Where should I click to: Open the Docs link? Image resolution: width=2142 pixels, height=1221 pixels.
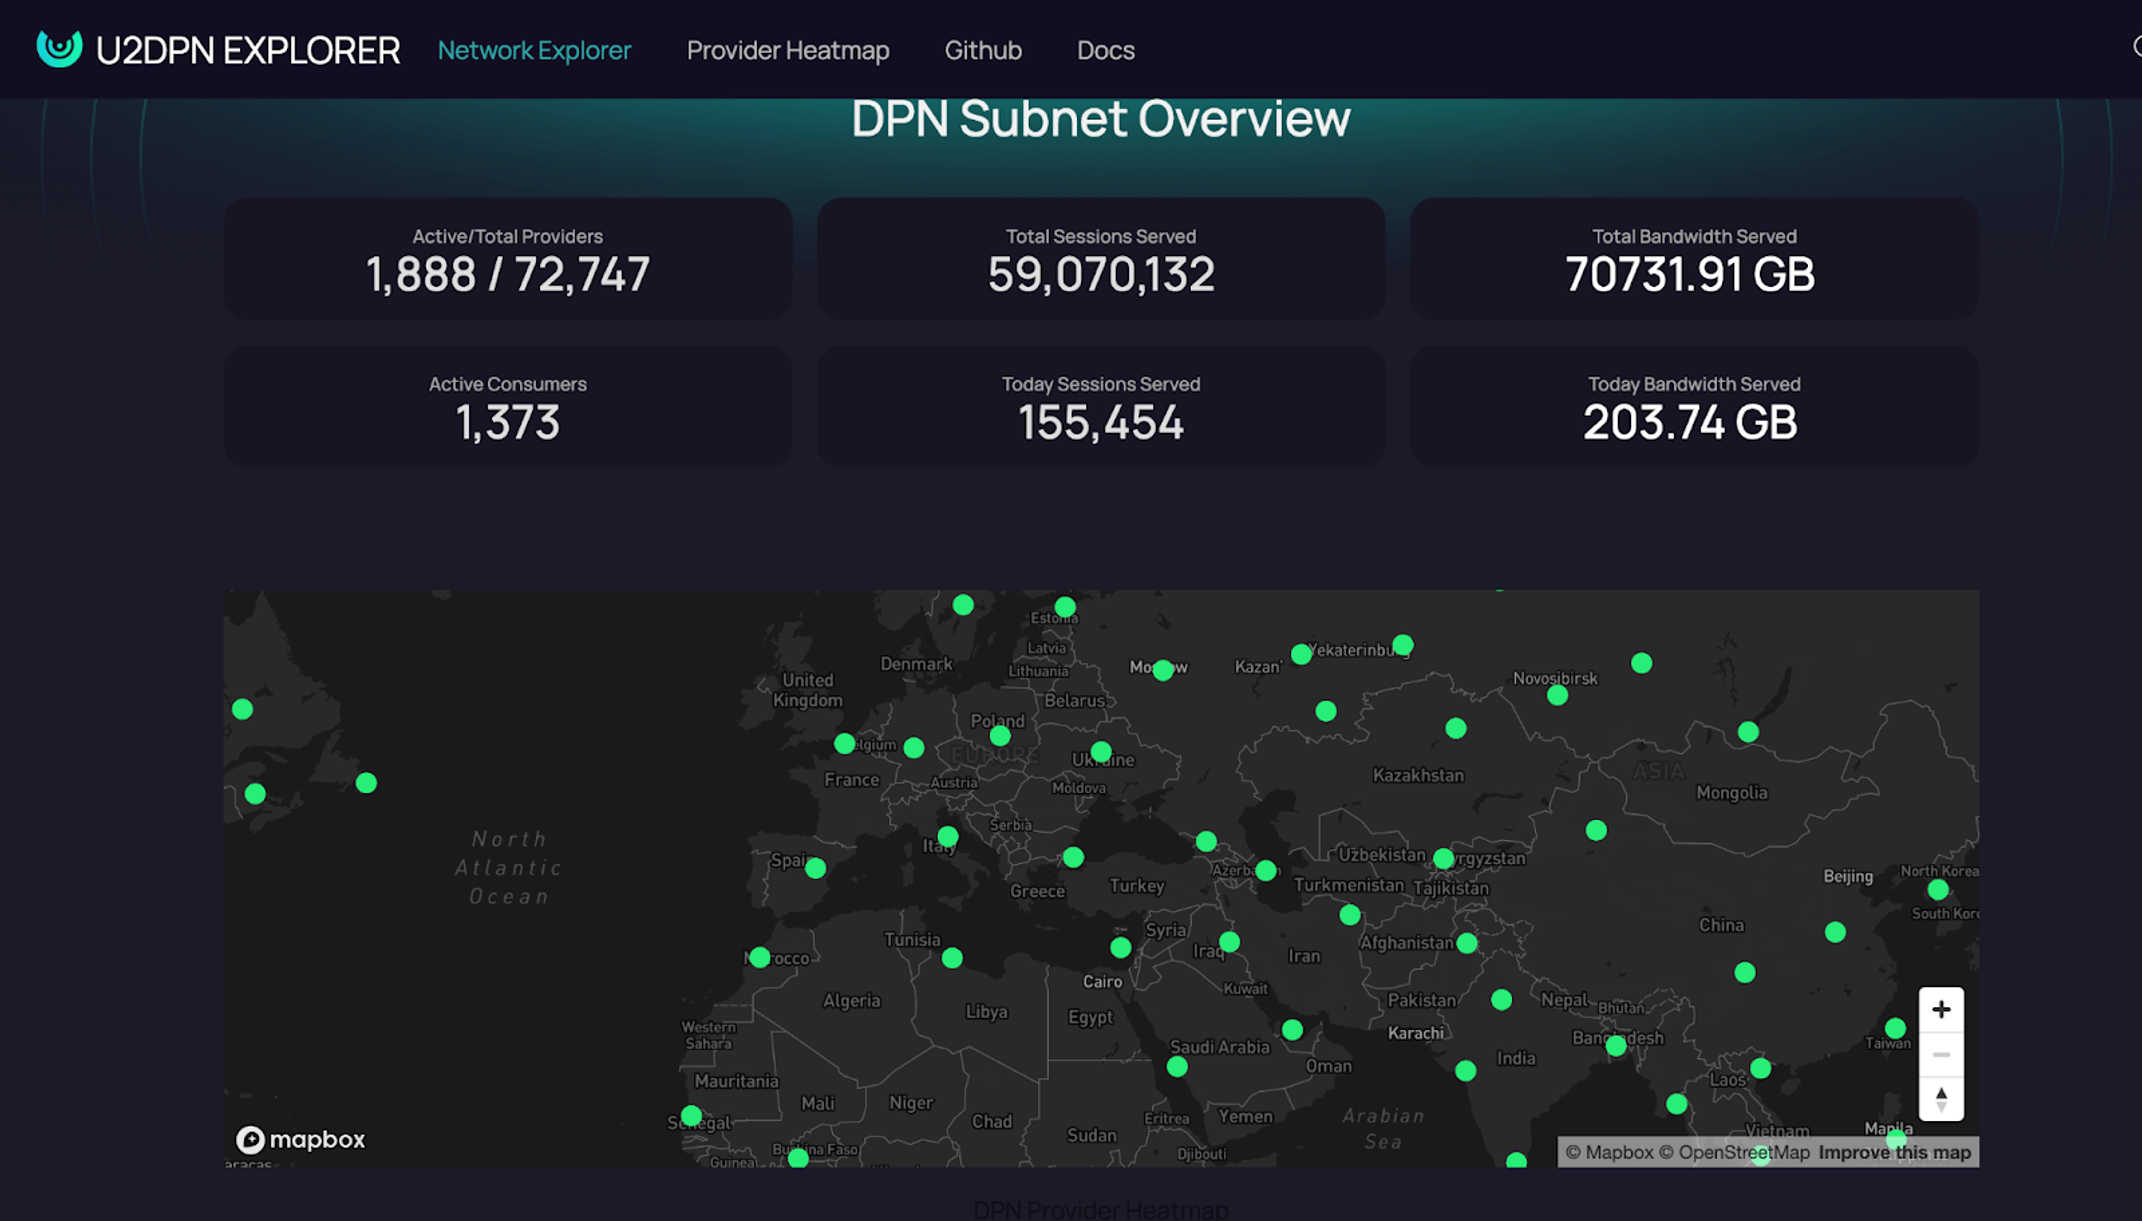[1105, 50]
